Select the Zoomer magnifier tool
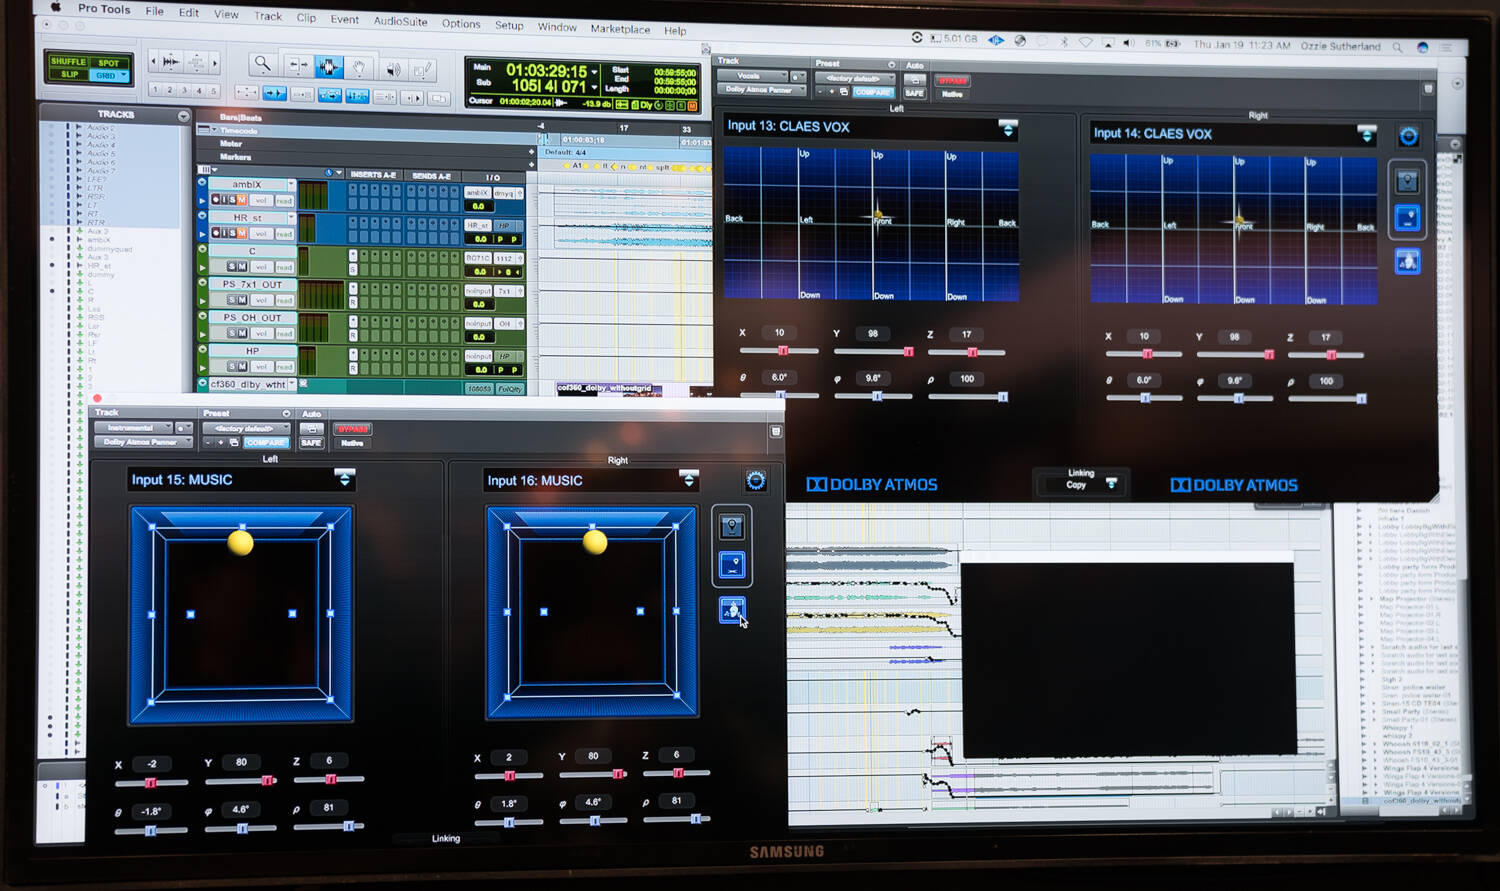The image size is (1500, 891). (x=263, y=64)
